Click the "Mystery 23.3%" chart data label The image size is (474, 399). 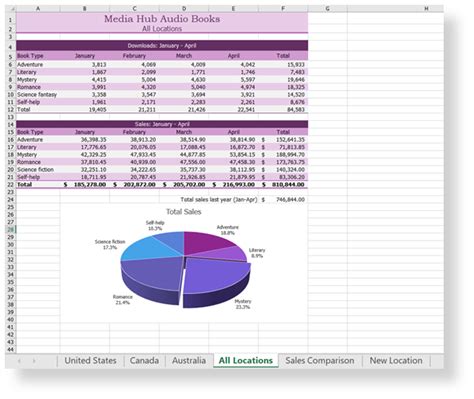(243, 304)
